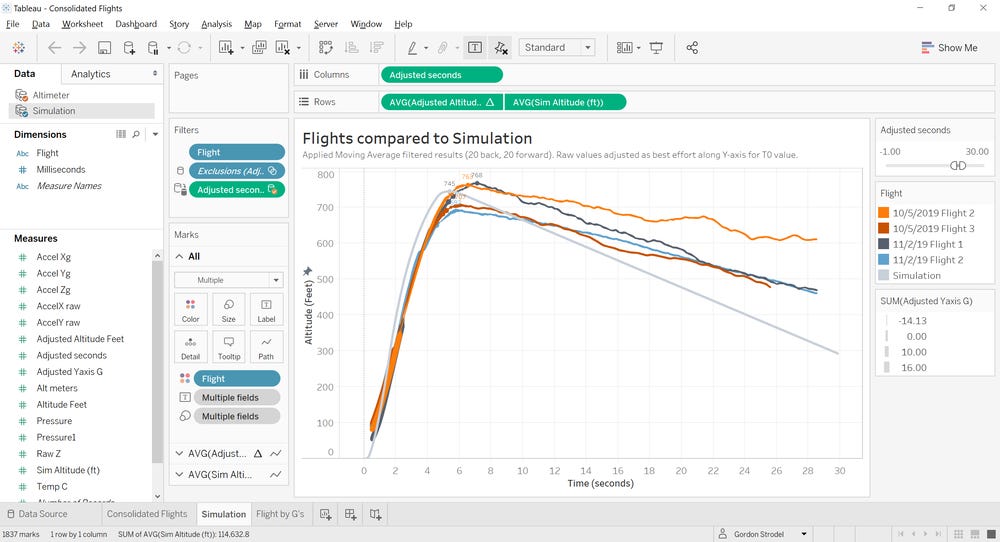Click the Show Me button

pos(949,48)
